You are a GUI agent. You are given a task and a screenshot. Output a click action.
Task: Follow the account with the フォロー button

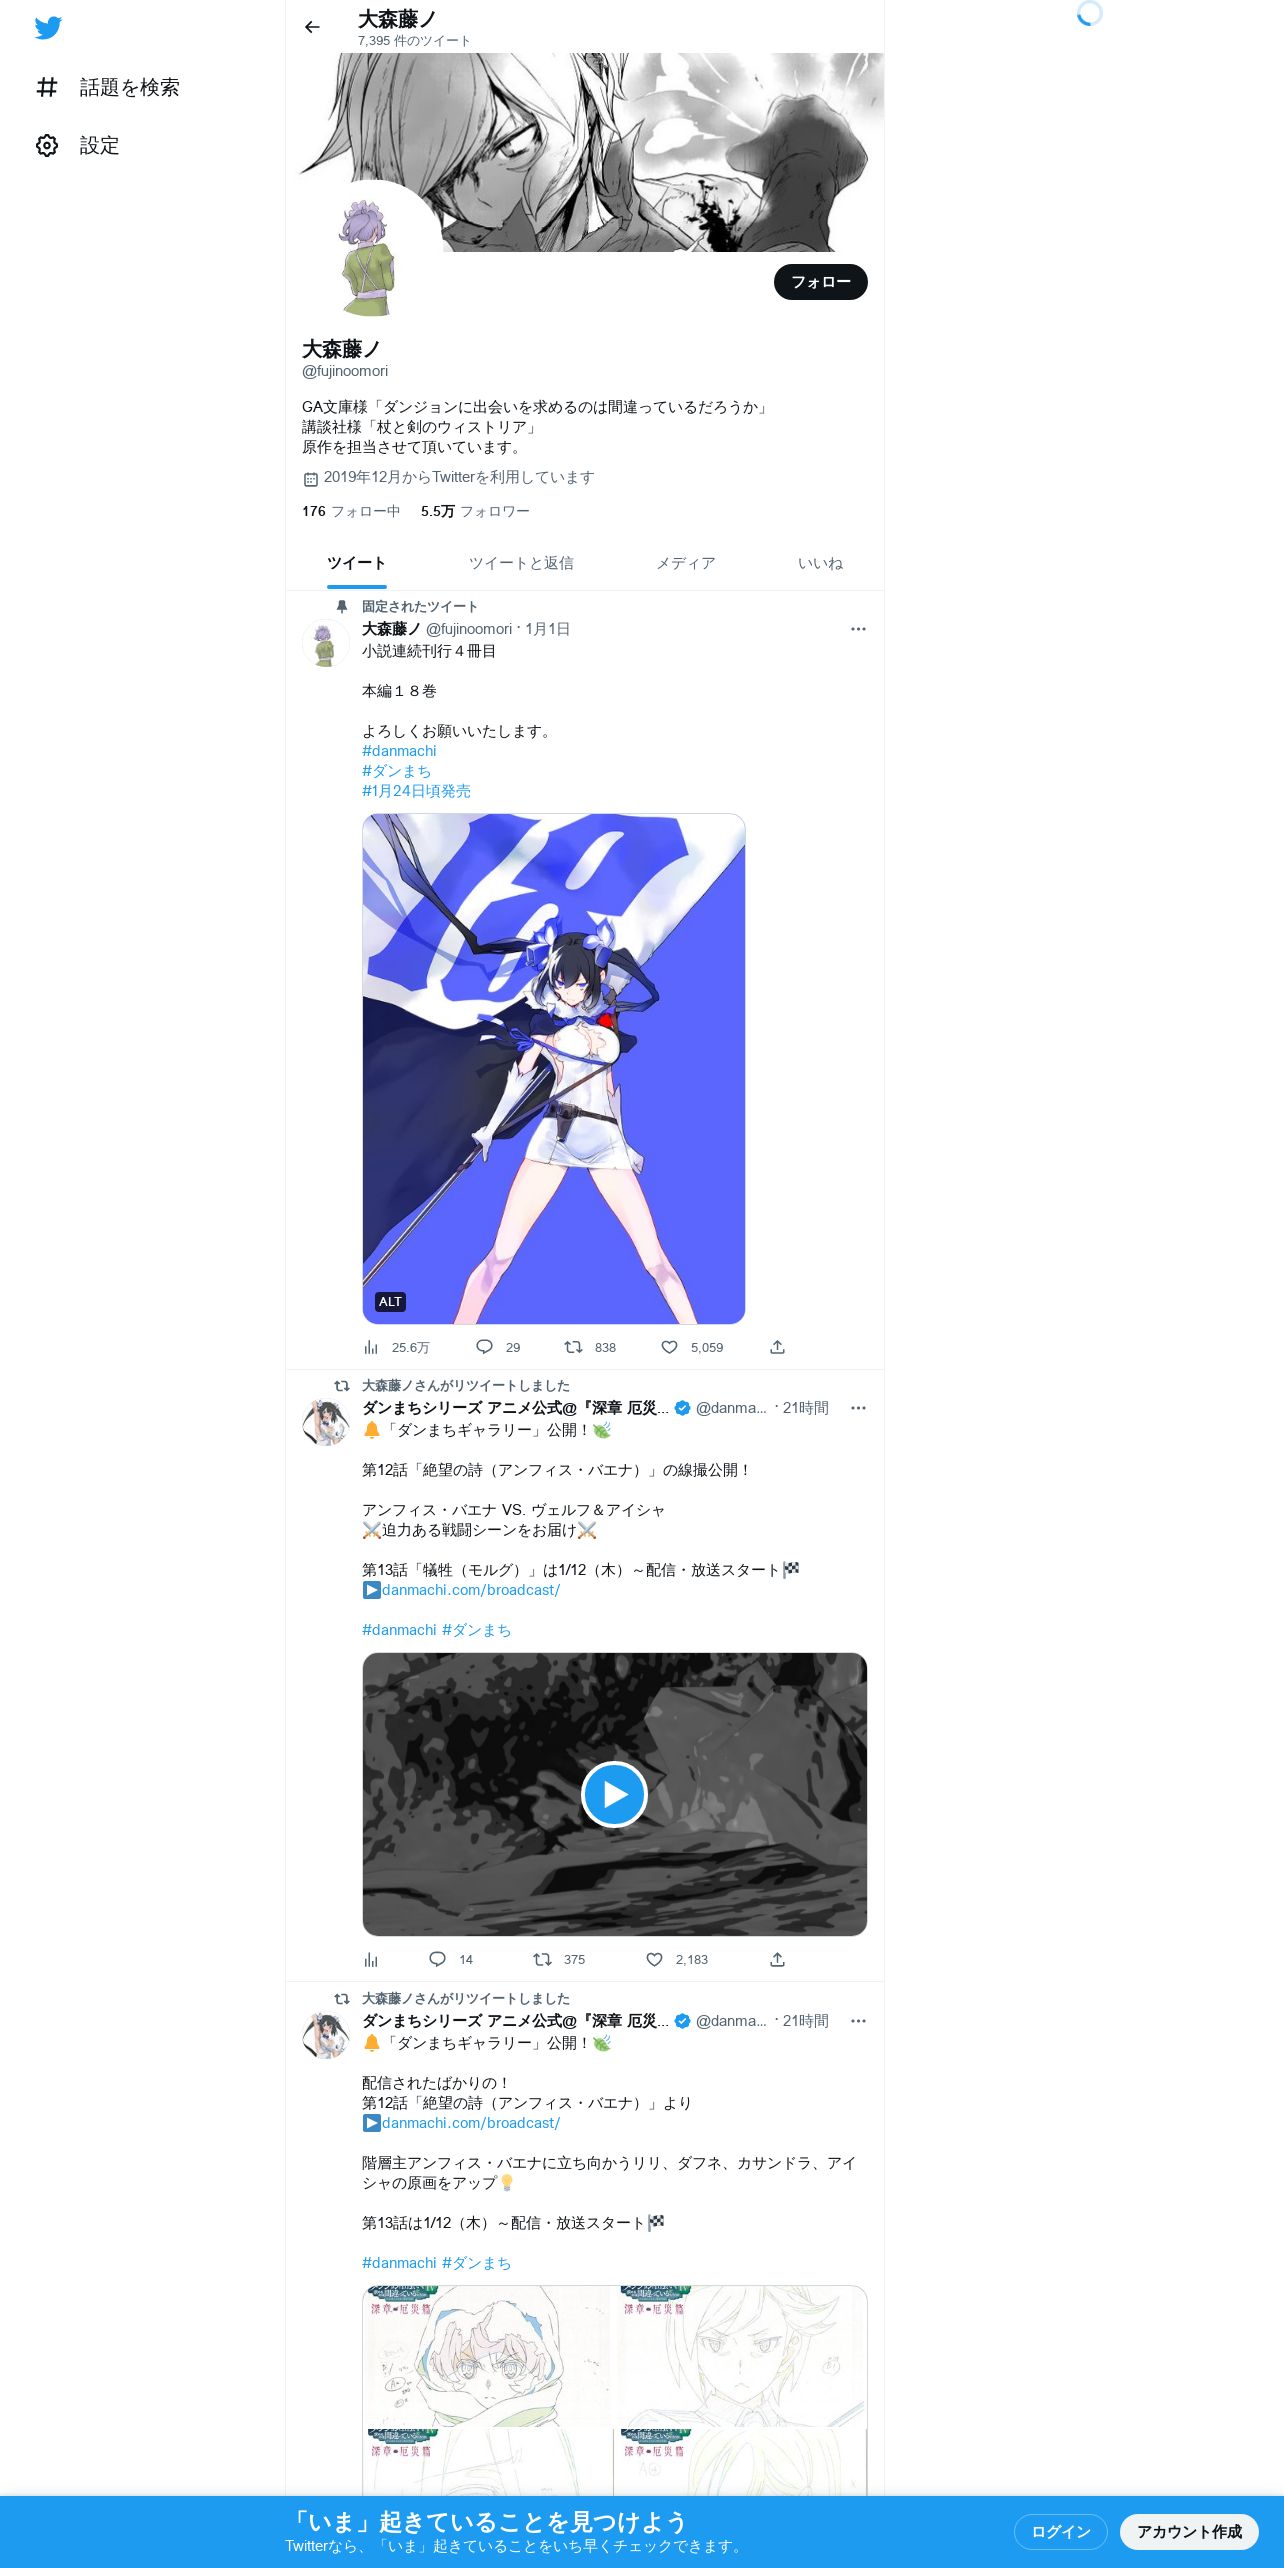tap(820, 282)
